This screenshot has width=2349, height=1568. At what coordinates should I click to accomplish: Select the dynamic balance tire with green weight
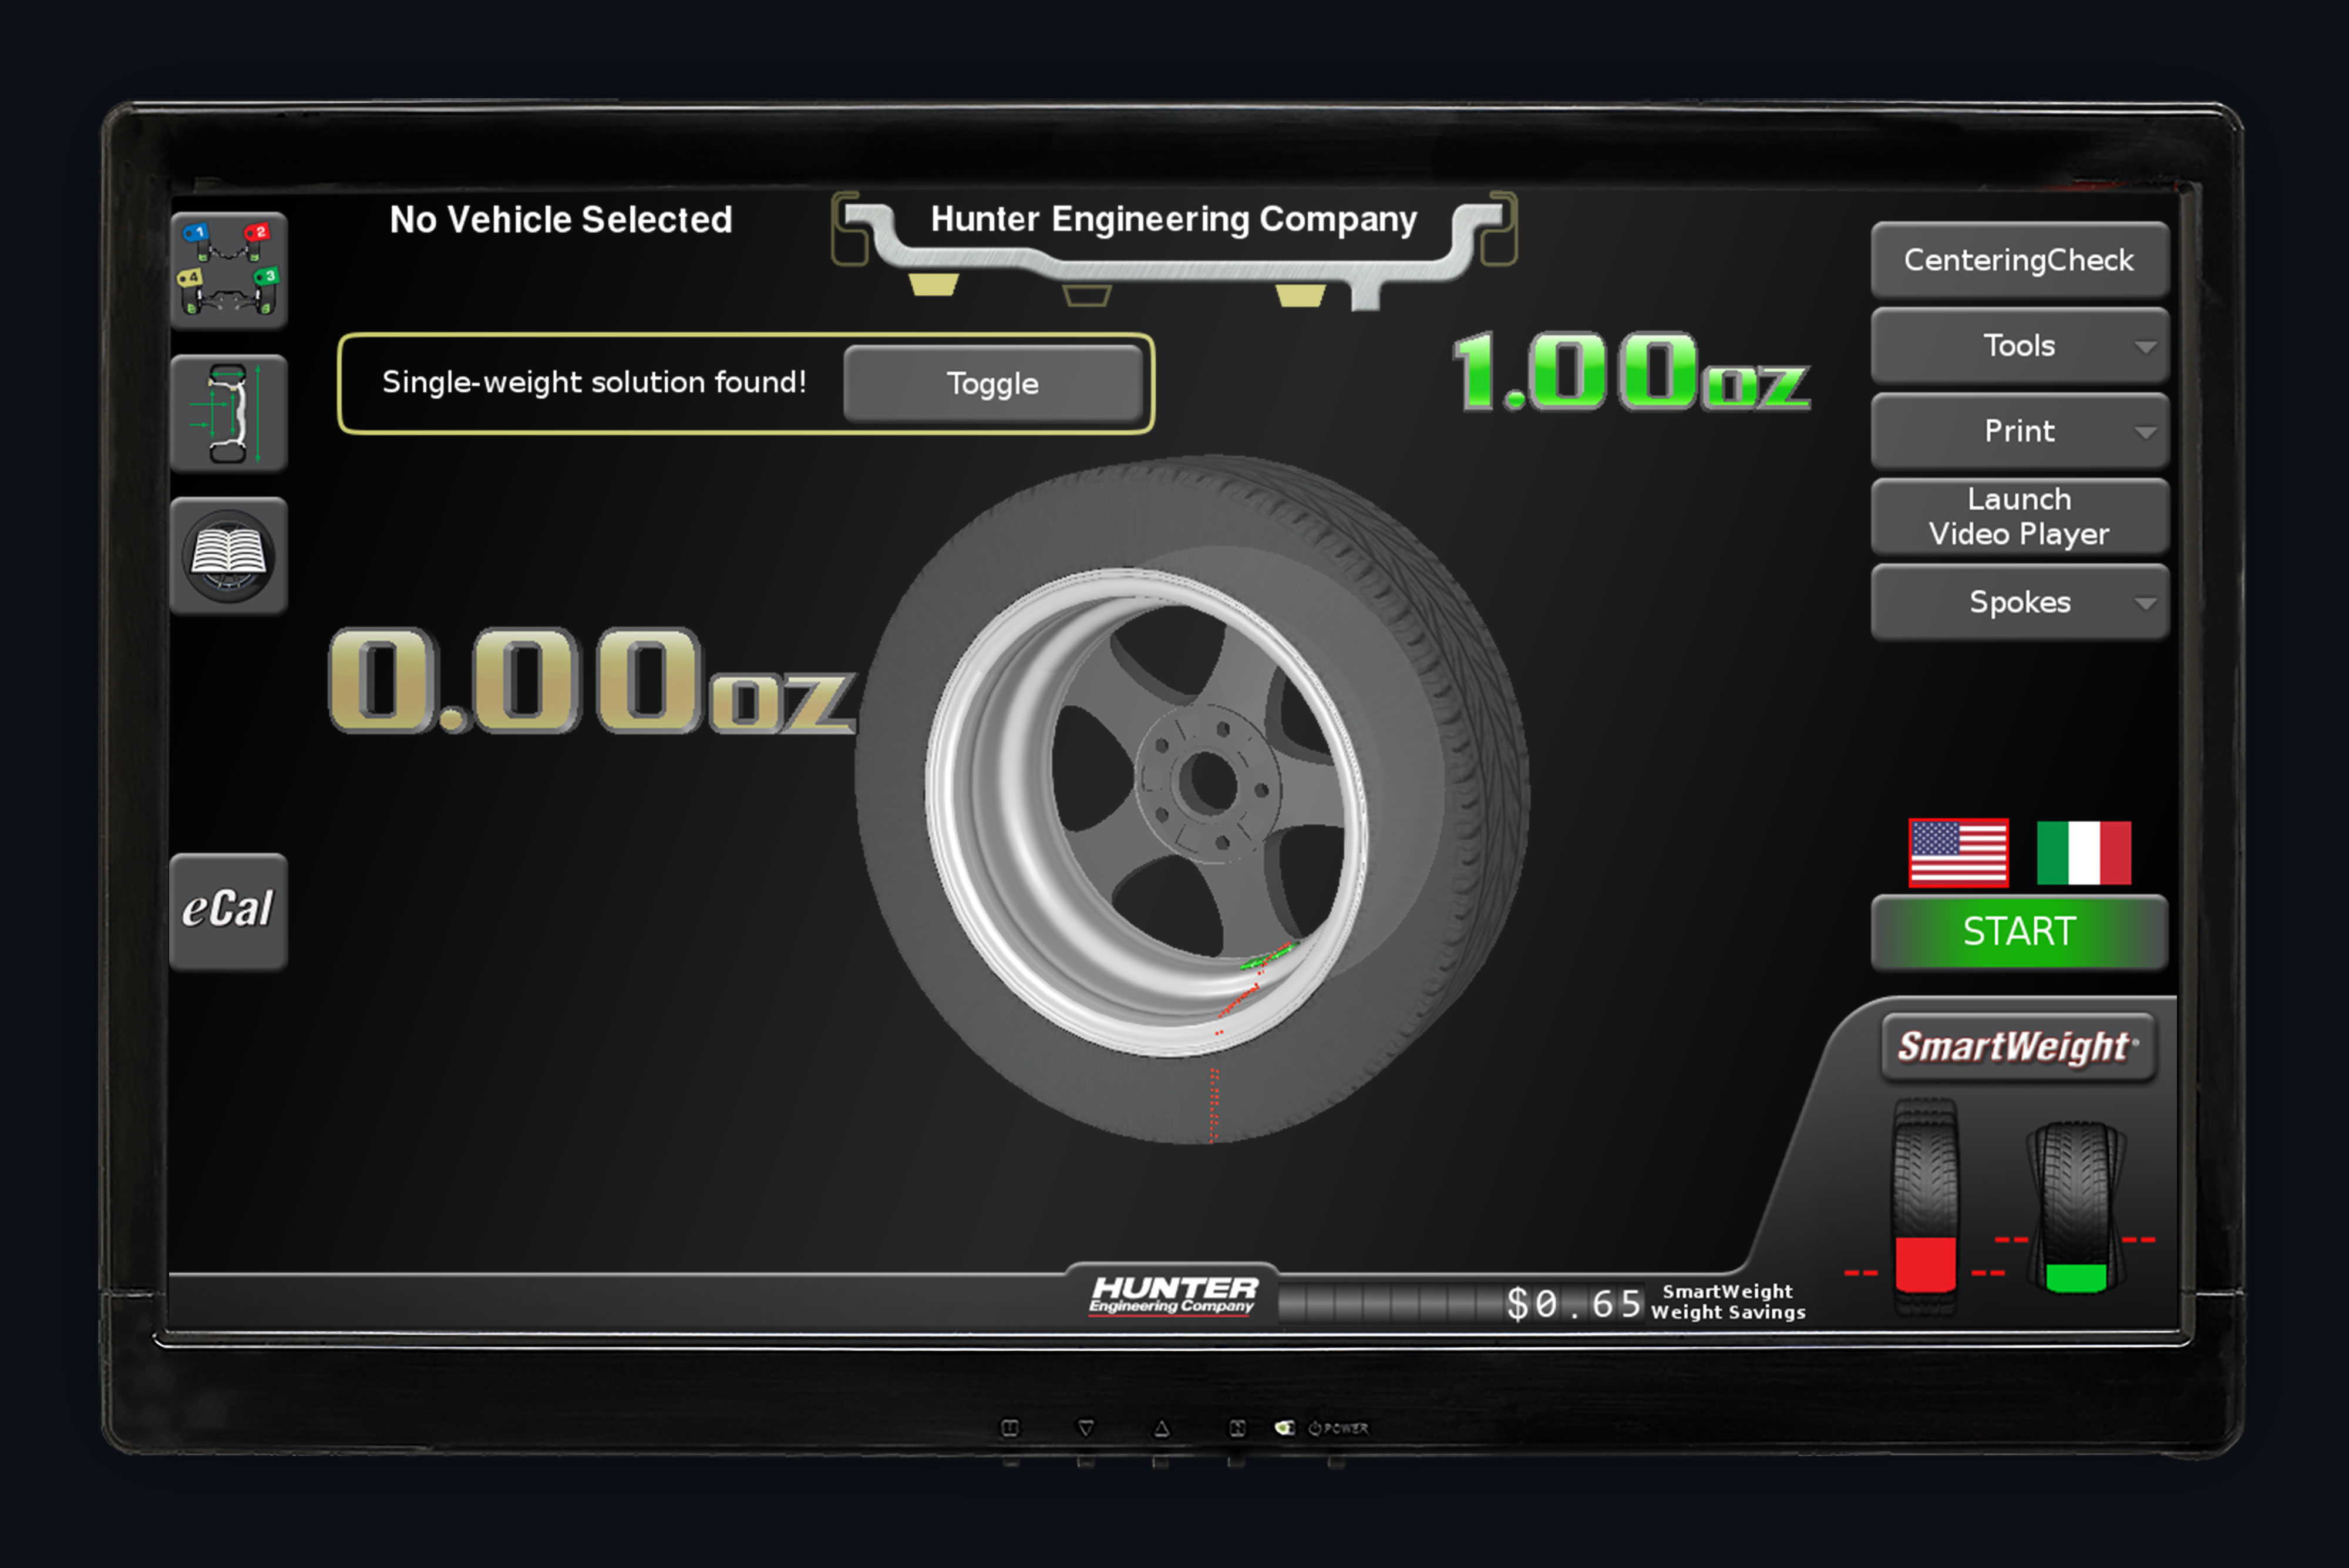[x=2076, y=1207]
